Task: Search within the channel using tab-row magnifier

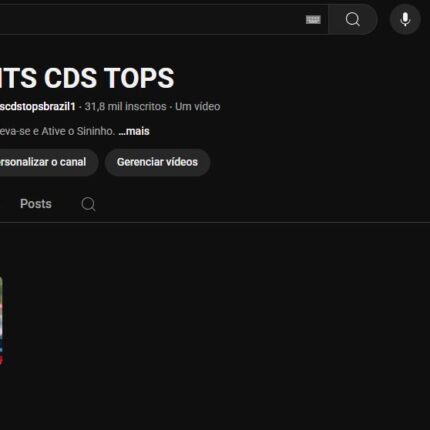Action: point(88,204)
